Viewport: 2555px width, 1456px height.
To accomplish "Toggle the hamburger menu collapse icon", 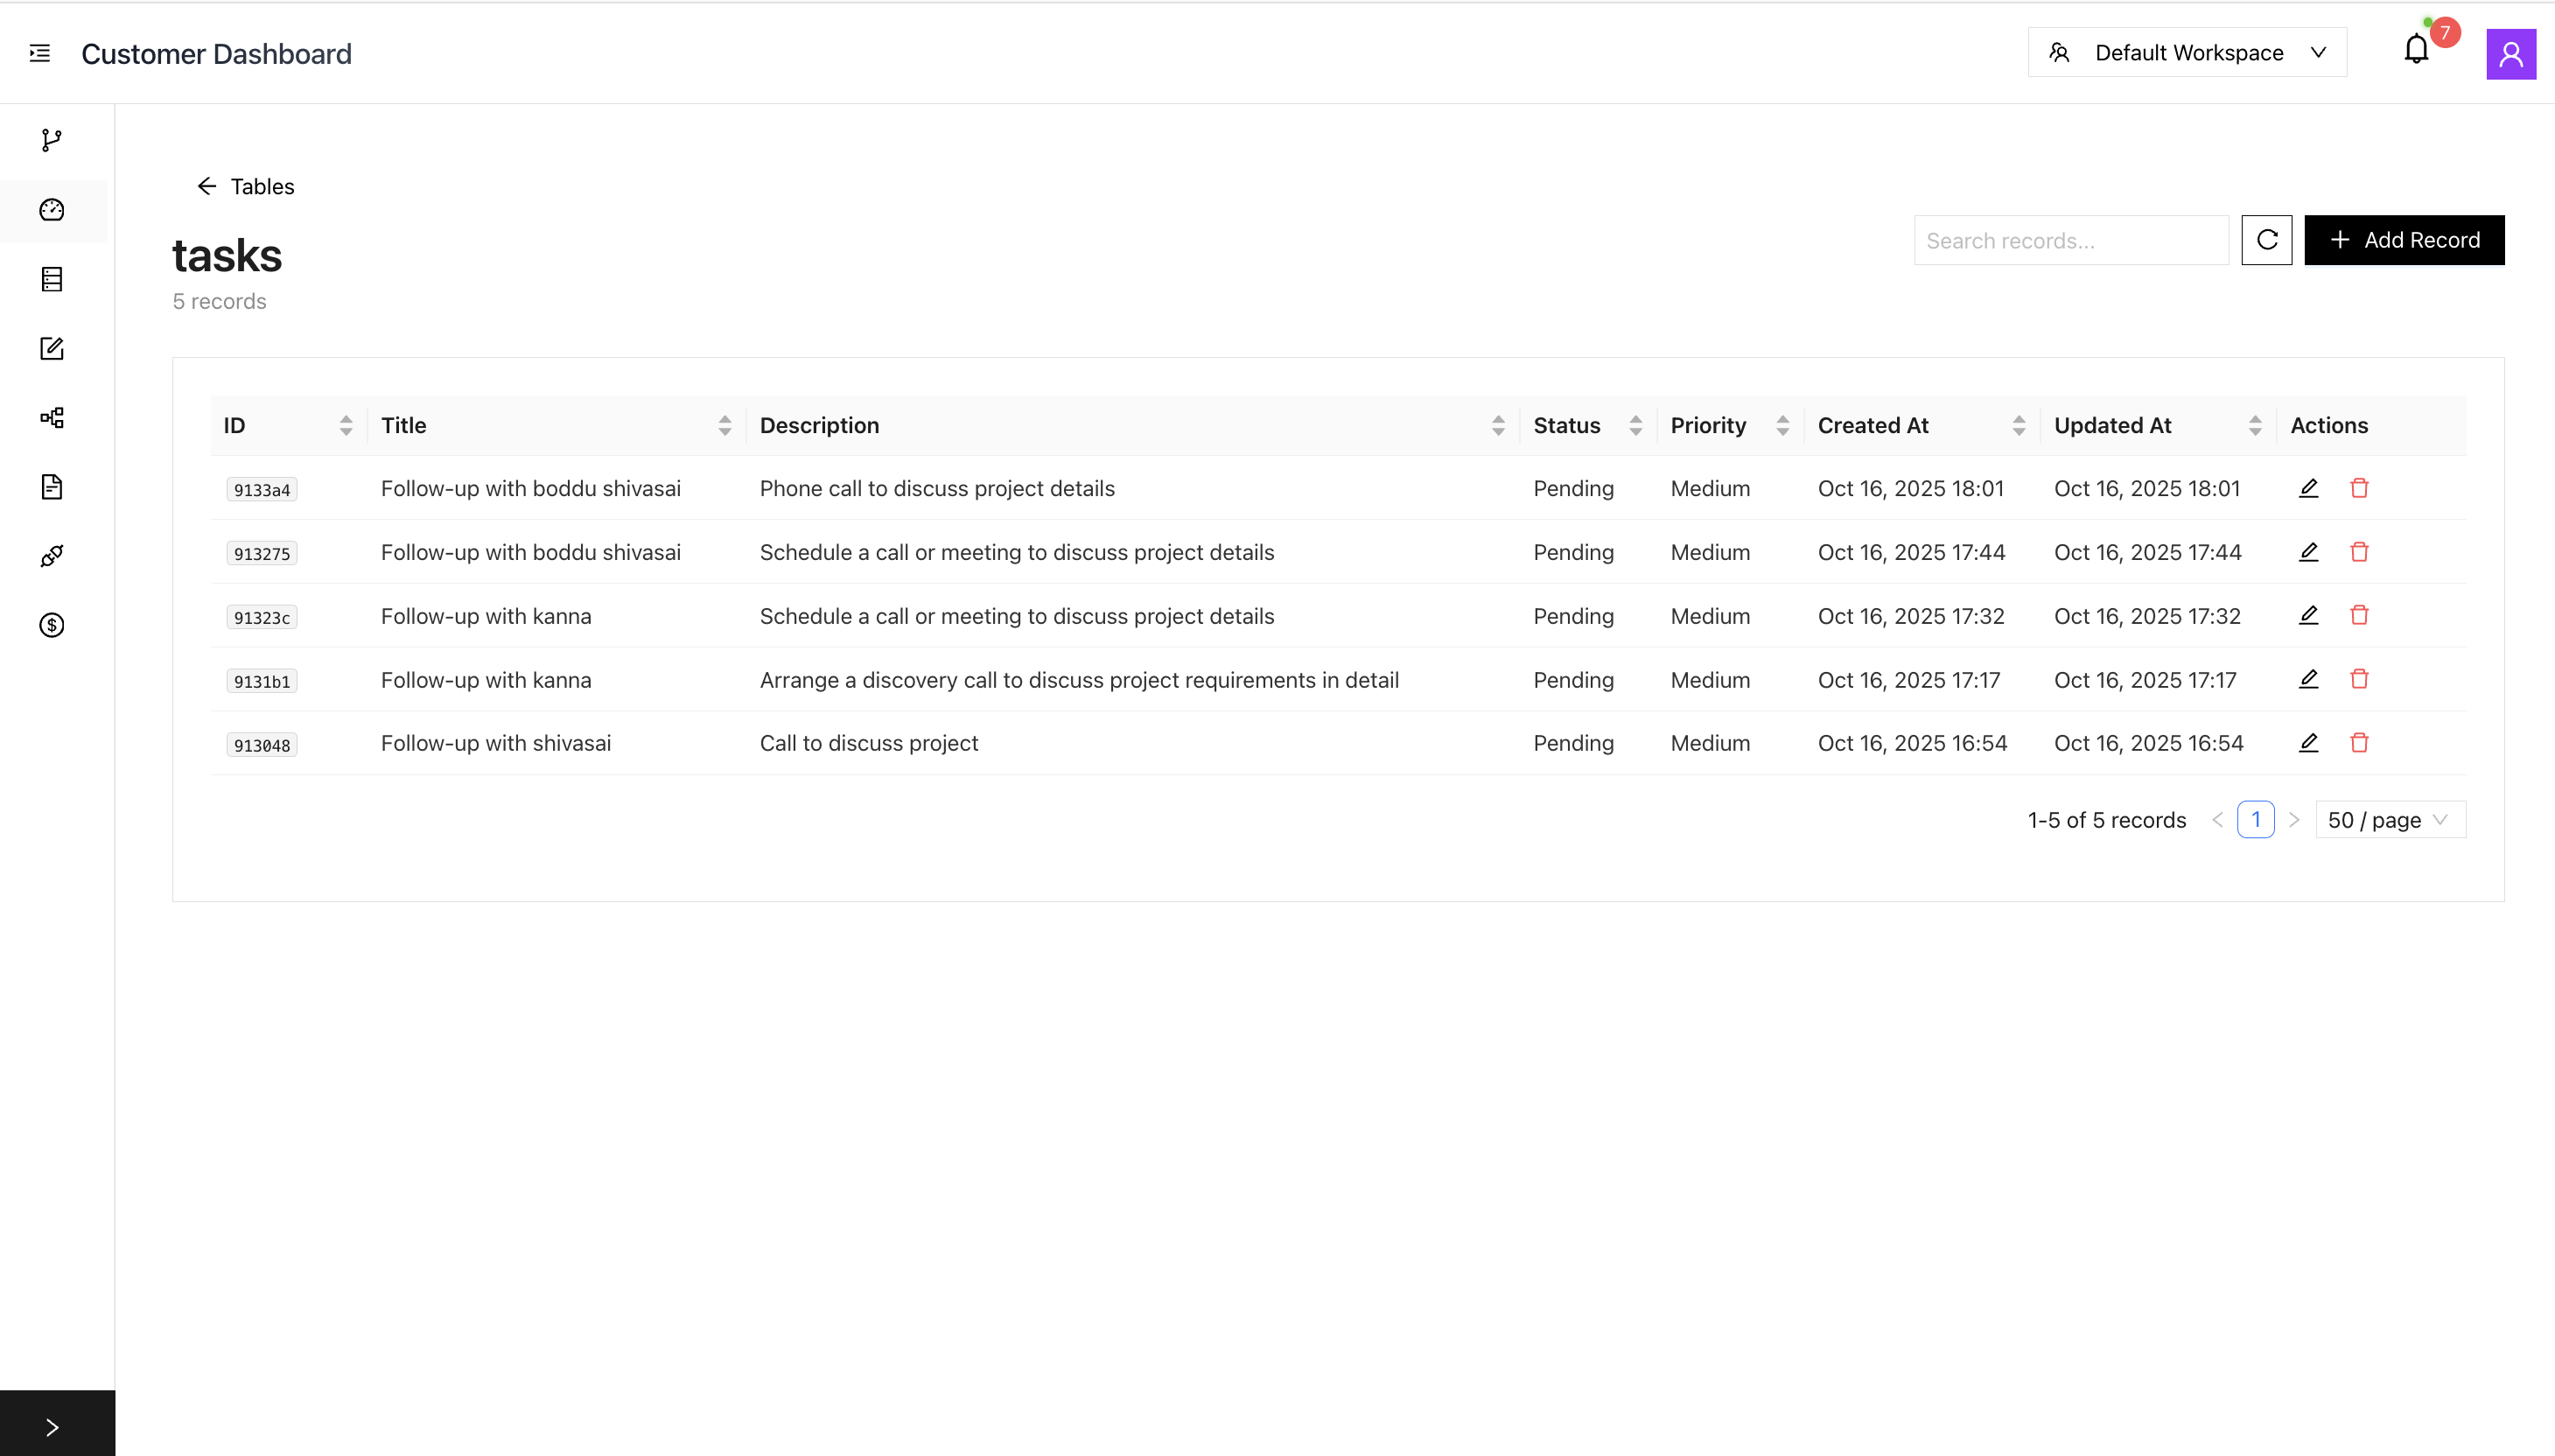I will (40, 53).
